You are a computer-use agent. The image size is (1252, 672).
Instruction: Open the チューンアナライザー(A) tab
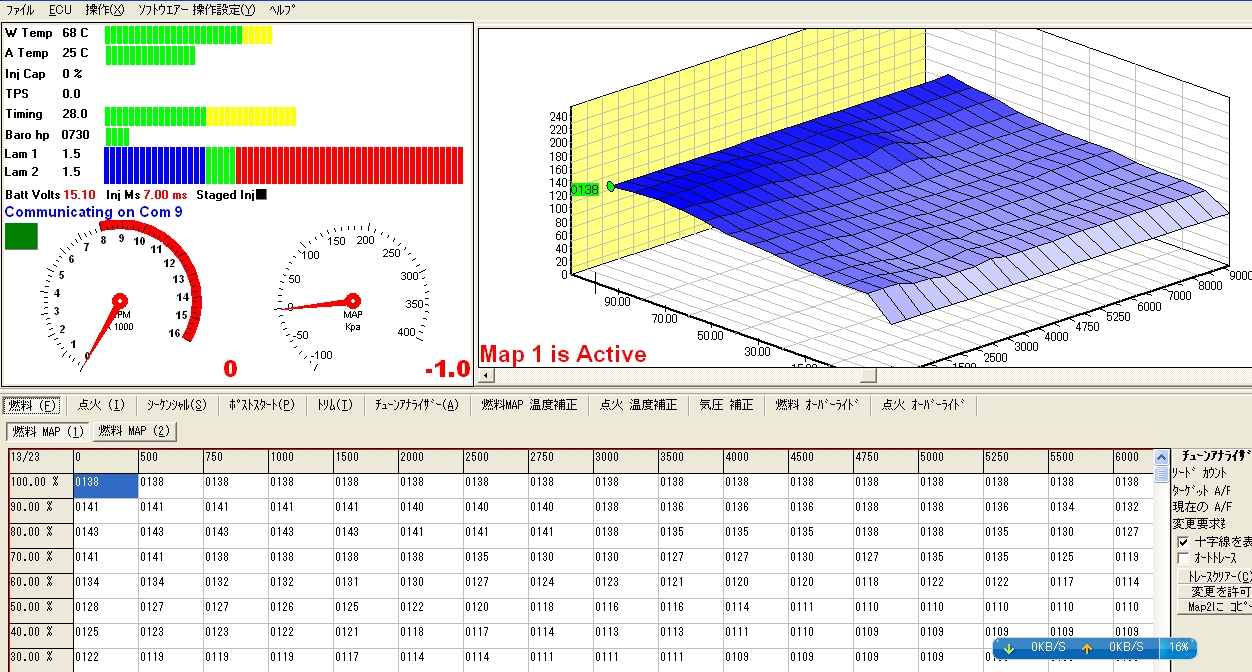[416, 405]
